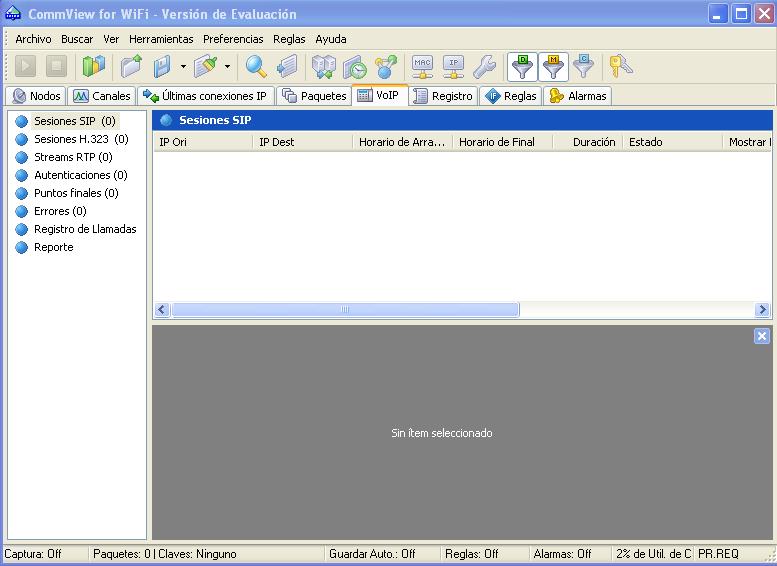Toggle the control packets filter funnel (C)
Screen dimensions: 777x566
584,66
